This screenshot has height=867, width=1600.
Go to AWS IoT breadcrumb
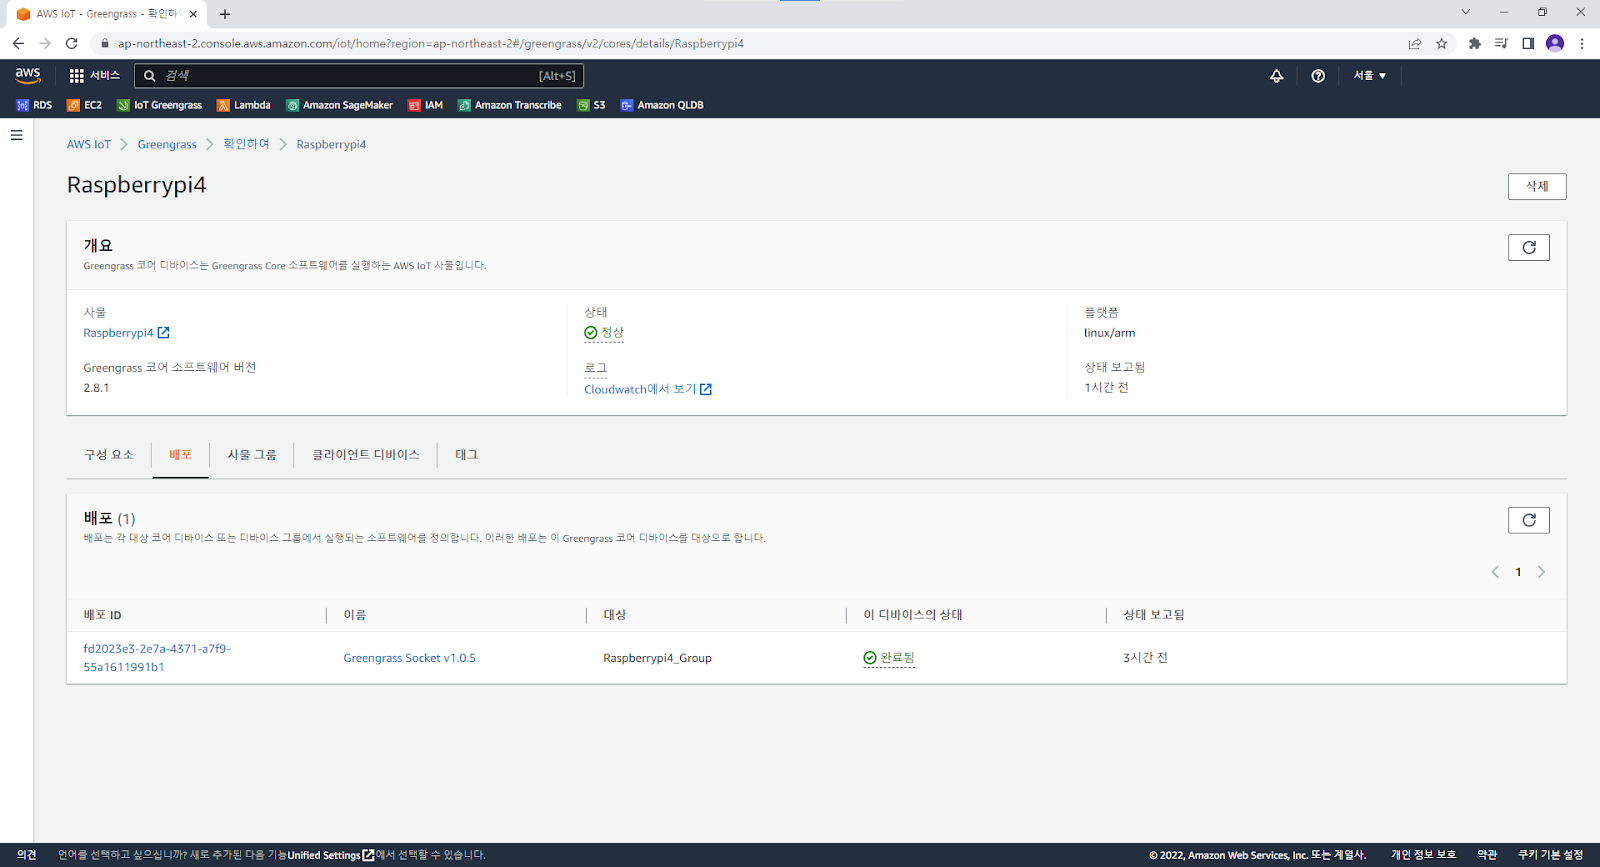click(89, 145)
